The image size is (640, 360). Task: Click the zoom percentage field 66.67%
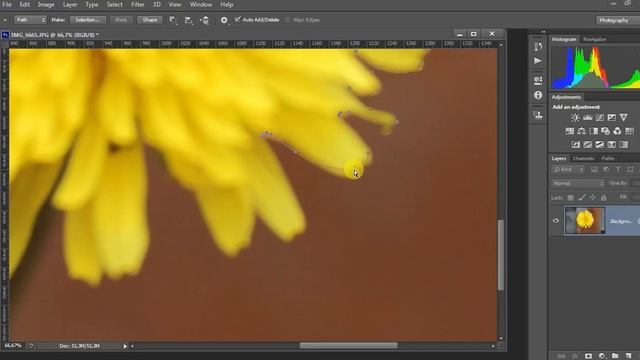pos(13,346)
